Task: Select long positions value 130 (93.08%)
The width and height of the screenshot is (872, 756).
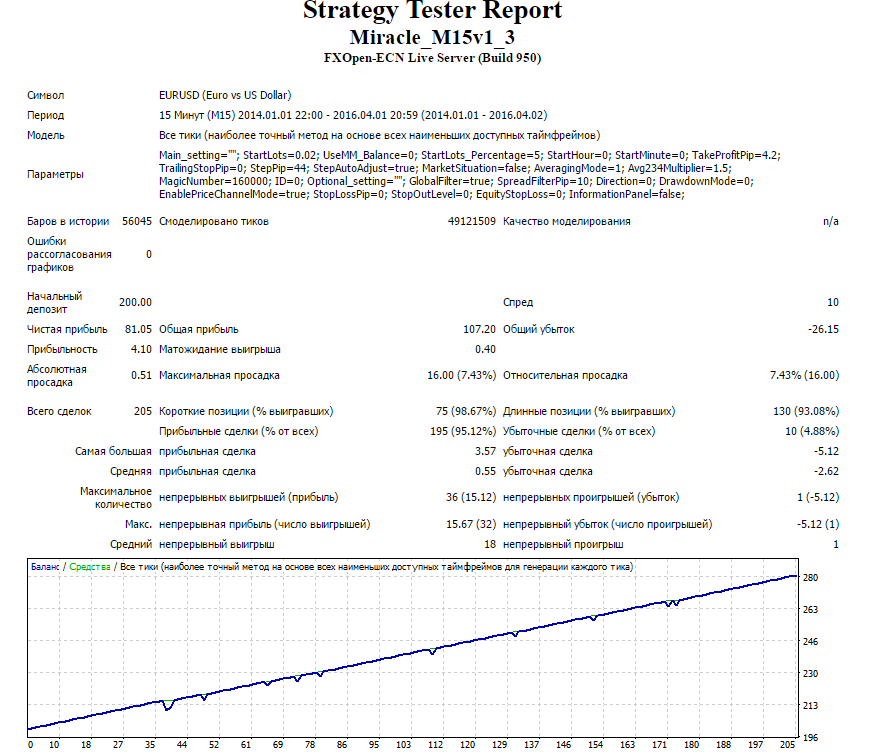Action: point(806,412)
